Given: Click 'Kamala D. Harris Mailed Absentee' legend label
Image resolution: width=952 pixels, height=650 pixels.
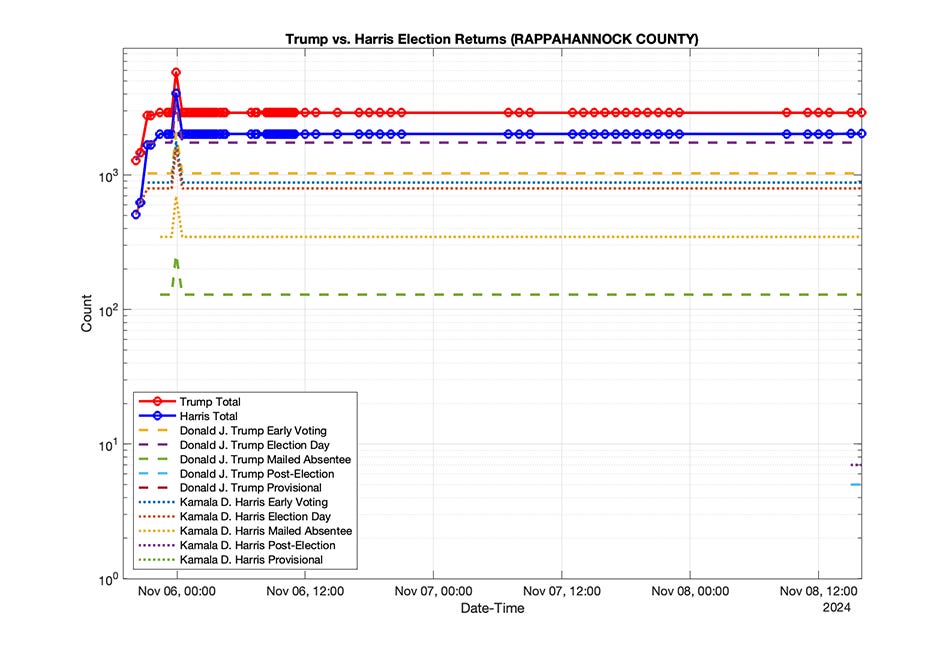Looking at the screenshot, I should click(266, 531).
